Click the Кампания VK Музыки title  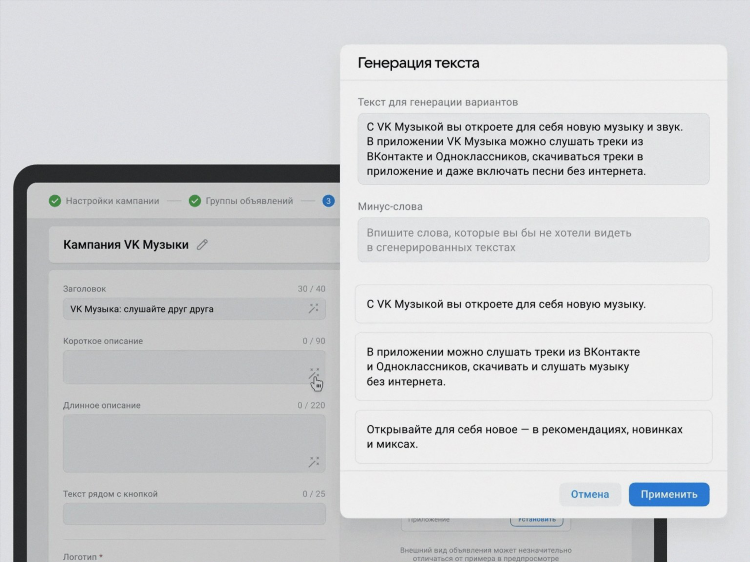pos(126,244)
